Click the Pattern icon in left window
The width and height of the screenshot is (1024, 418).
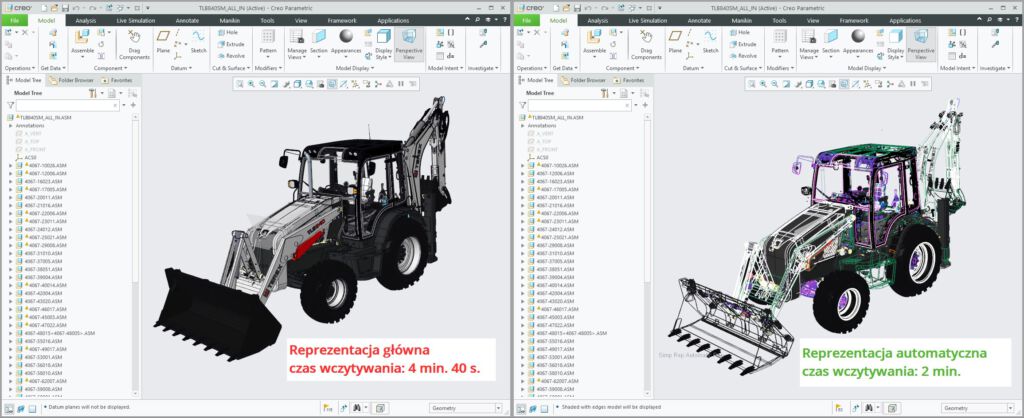[x=268, y=36]
